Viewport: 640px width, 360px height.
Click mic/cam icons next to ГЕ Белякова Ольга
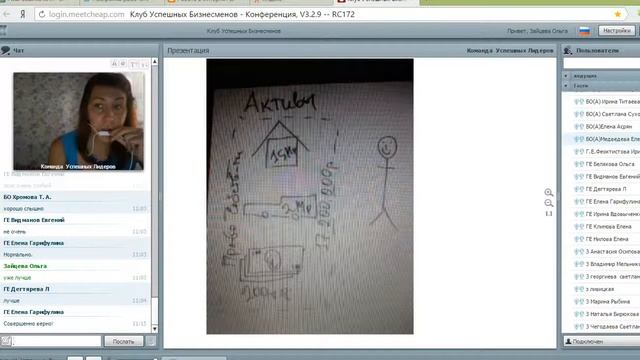(x=579, y=164)
